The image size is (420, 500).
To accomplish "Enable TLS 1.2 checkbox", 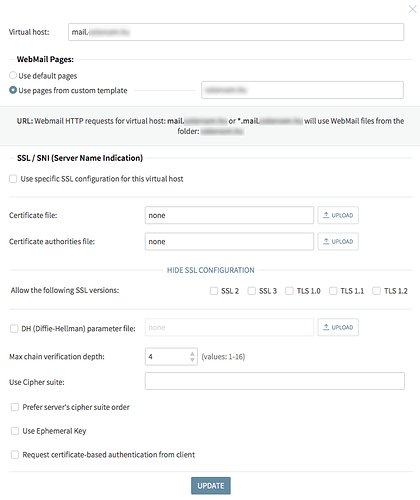I will pos(376,291).
